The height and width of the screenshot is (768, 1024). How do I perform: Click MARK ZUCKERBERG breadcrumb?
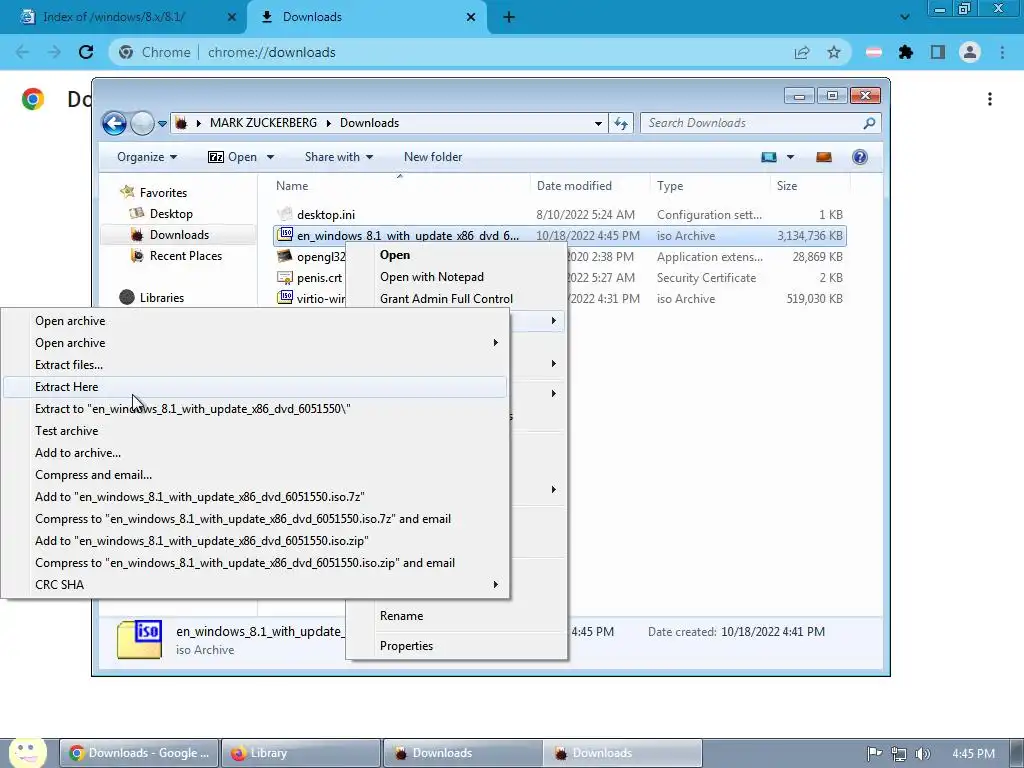coord(263,123)
